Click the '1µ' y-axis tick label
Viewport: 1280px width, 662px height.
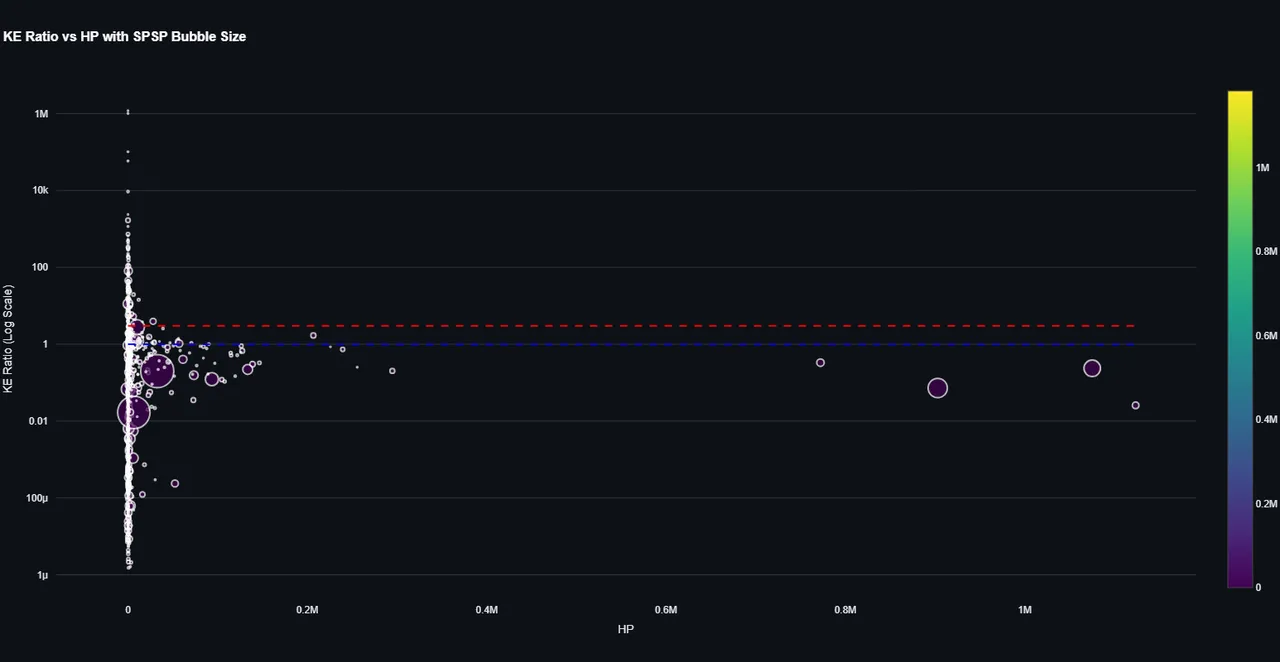(43, 575)
